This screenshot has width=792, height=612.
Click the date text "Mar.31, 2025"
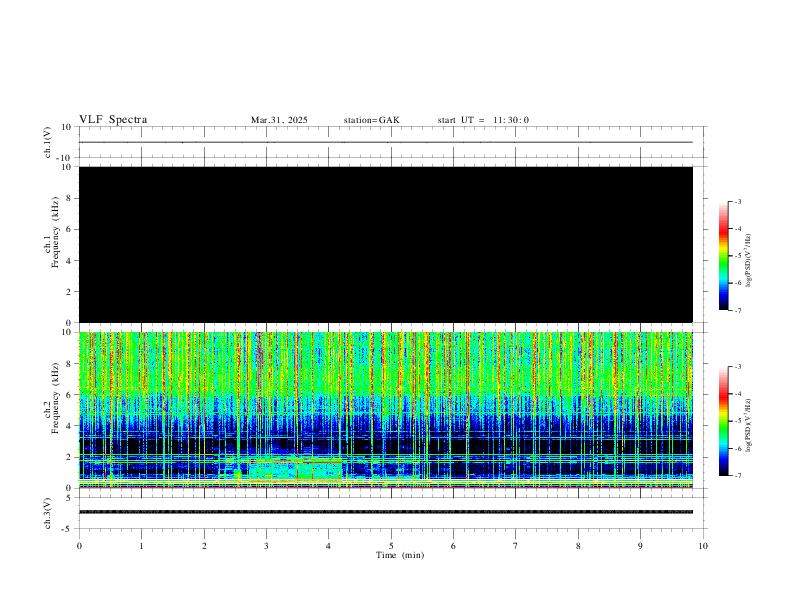point(279,120)
